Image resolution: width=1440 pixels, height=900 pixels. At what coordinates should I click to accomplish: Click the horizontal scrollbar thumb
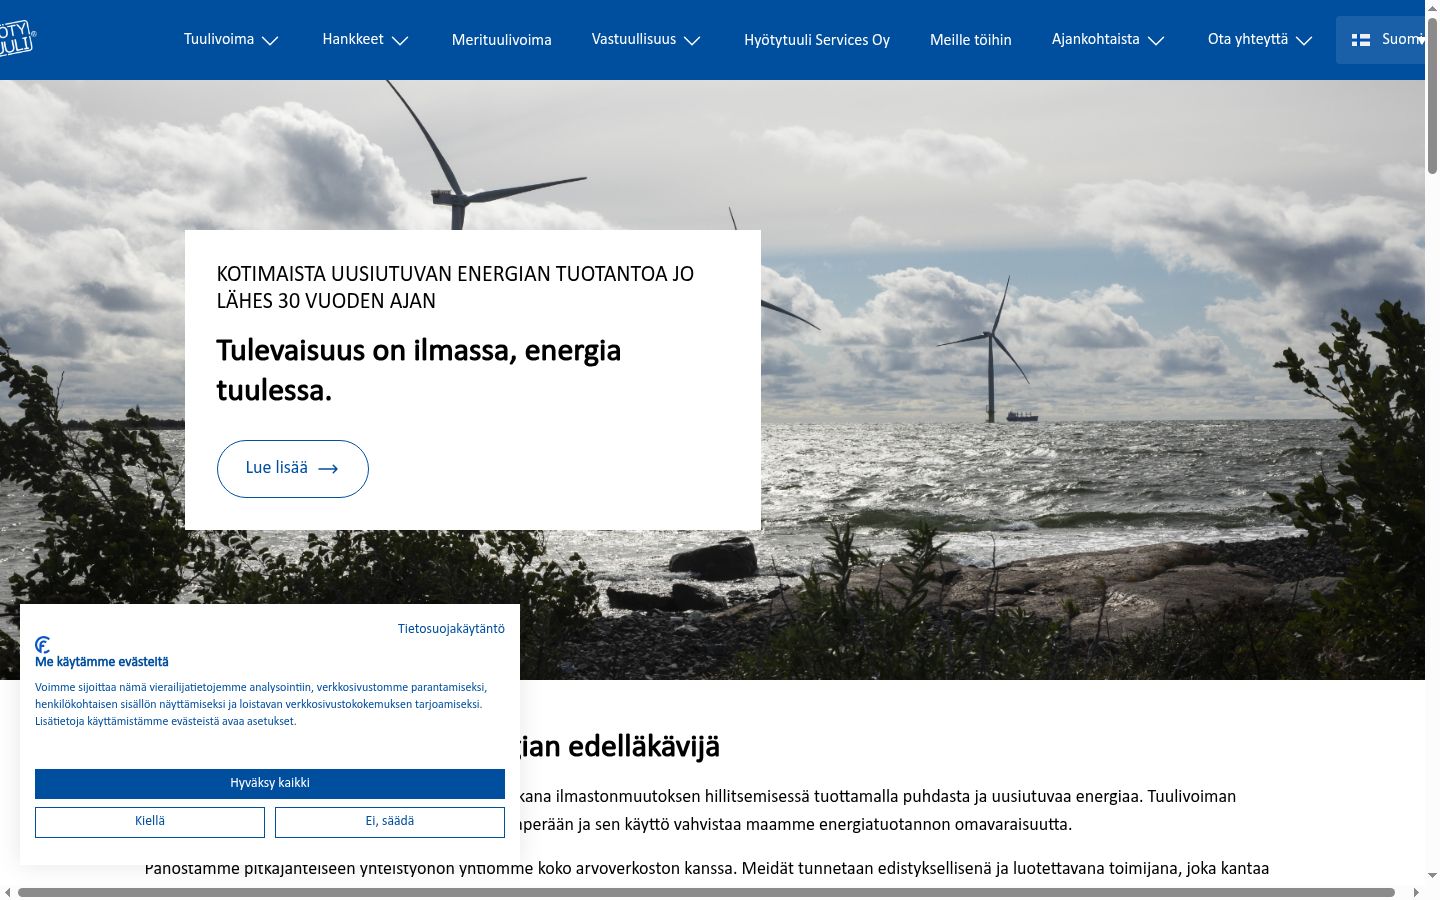[x=706, y=892]
